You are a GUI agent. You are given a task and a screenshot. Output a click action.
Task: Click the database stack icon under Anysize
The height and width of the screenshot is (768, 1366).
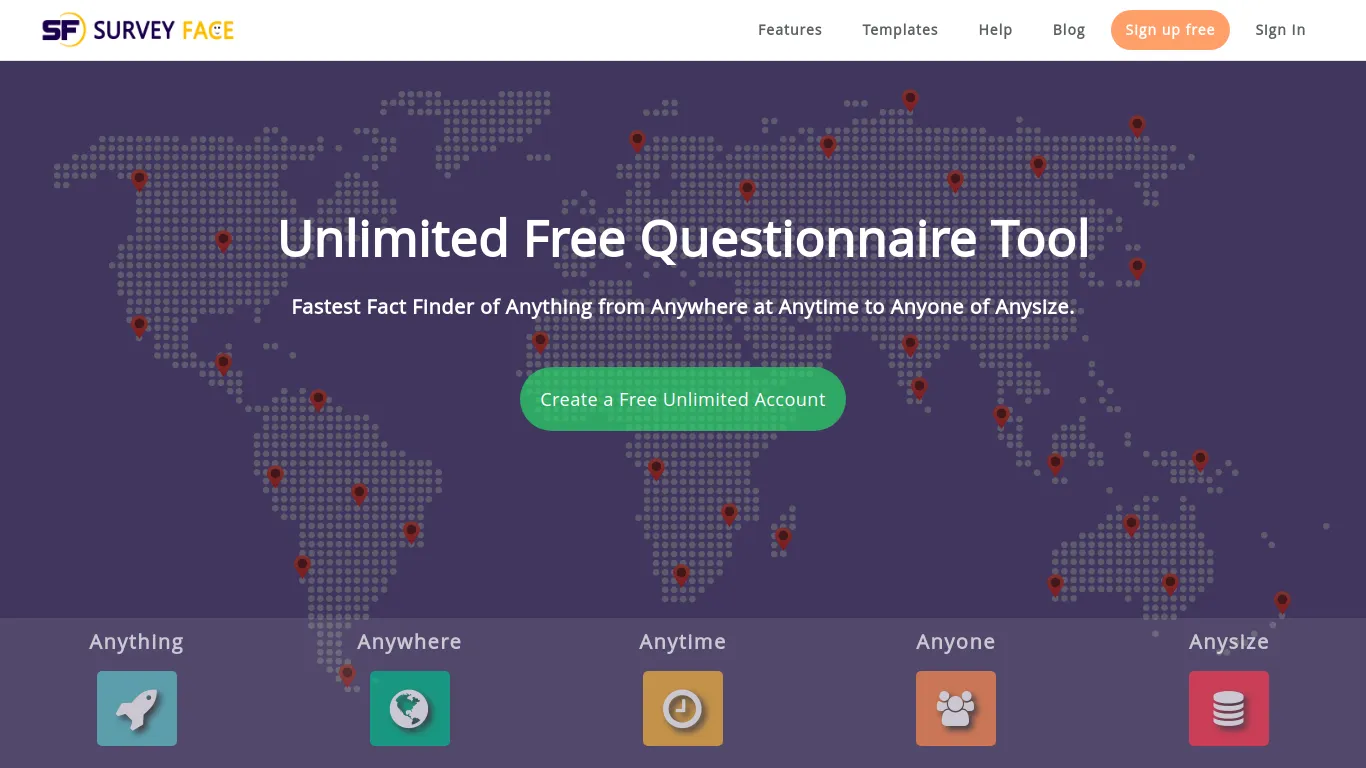click(x=1229, y=708)
